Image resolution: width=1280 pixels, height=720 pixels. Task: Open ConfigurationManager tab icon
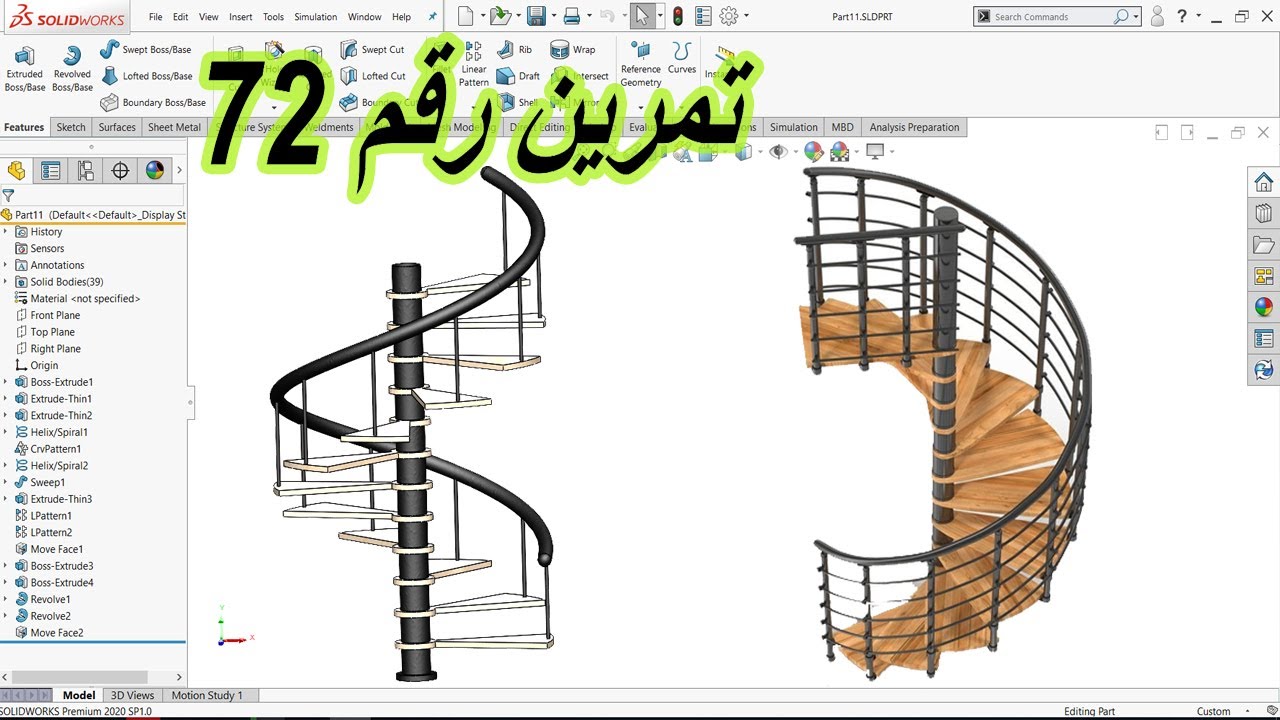[x=86, y=171]
